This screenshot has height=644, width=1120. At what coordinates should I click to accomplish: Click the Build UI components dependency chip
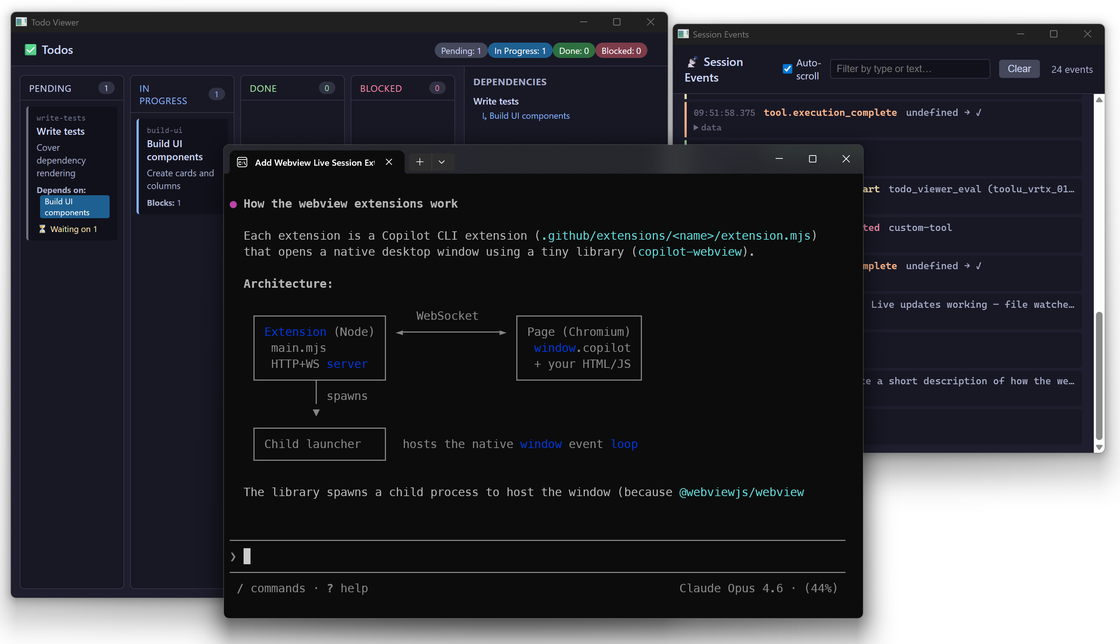[74, 207]
